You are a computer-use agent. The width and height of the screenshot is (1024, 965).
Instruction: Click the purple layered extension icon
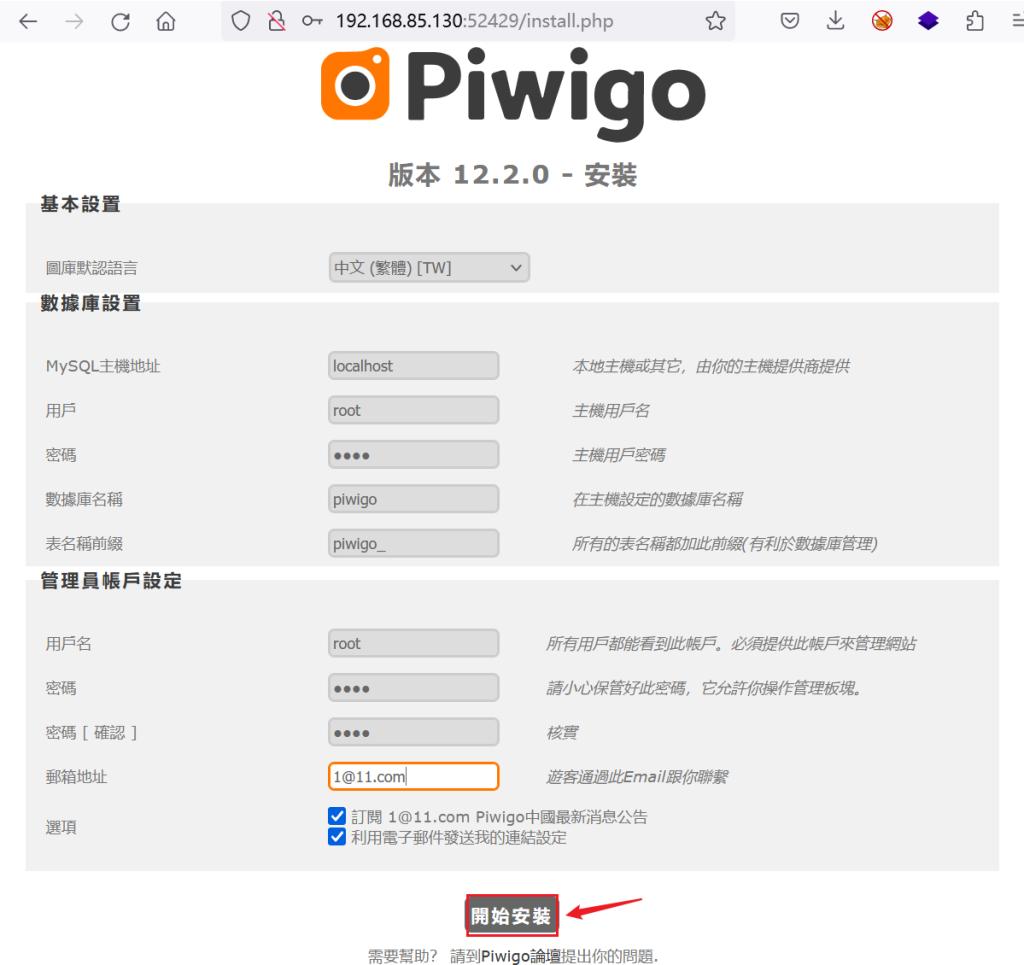click(928, 21)
